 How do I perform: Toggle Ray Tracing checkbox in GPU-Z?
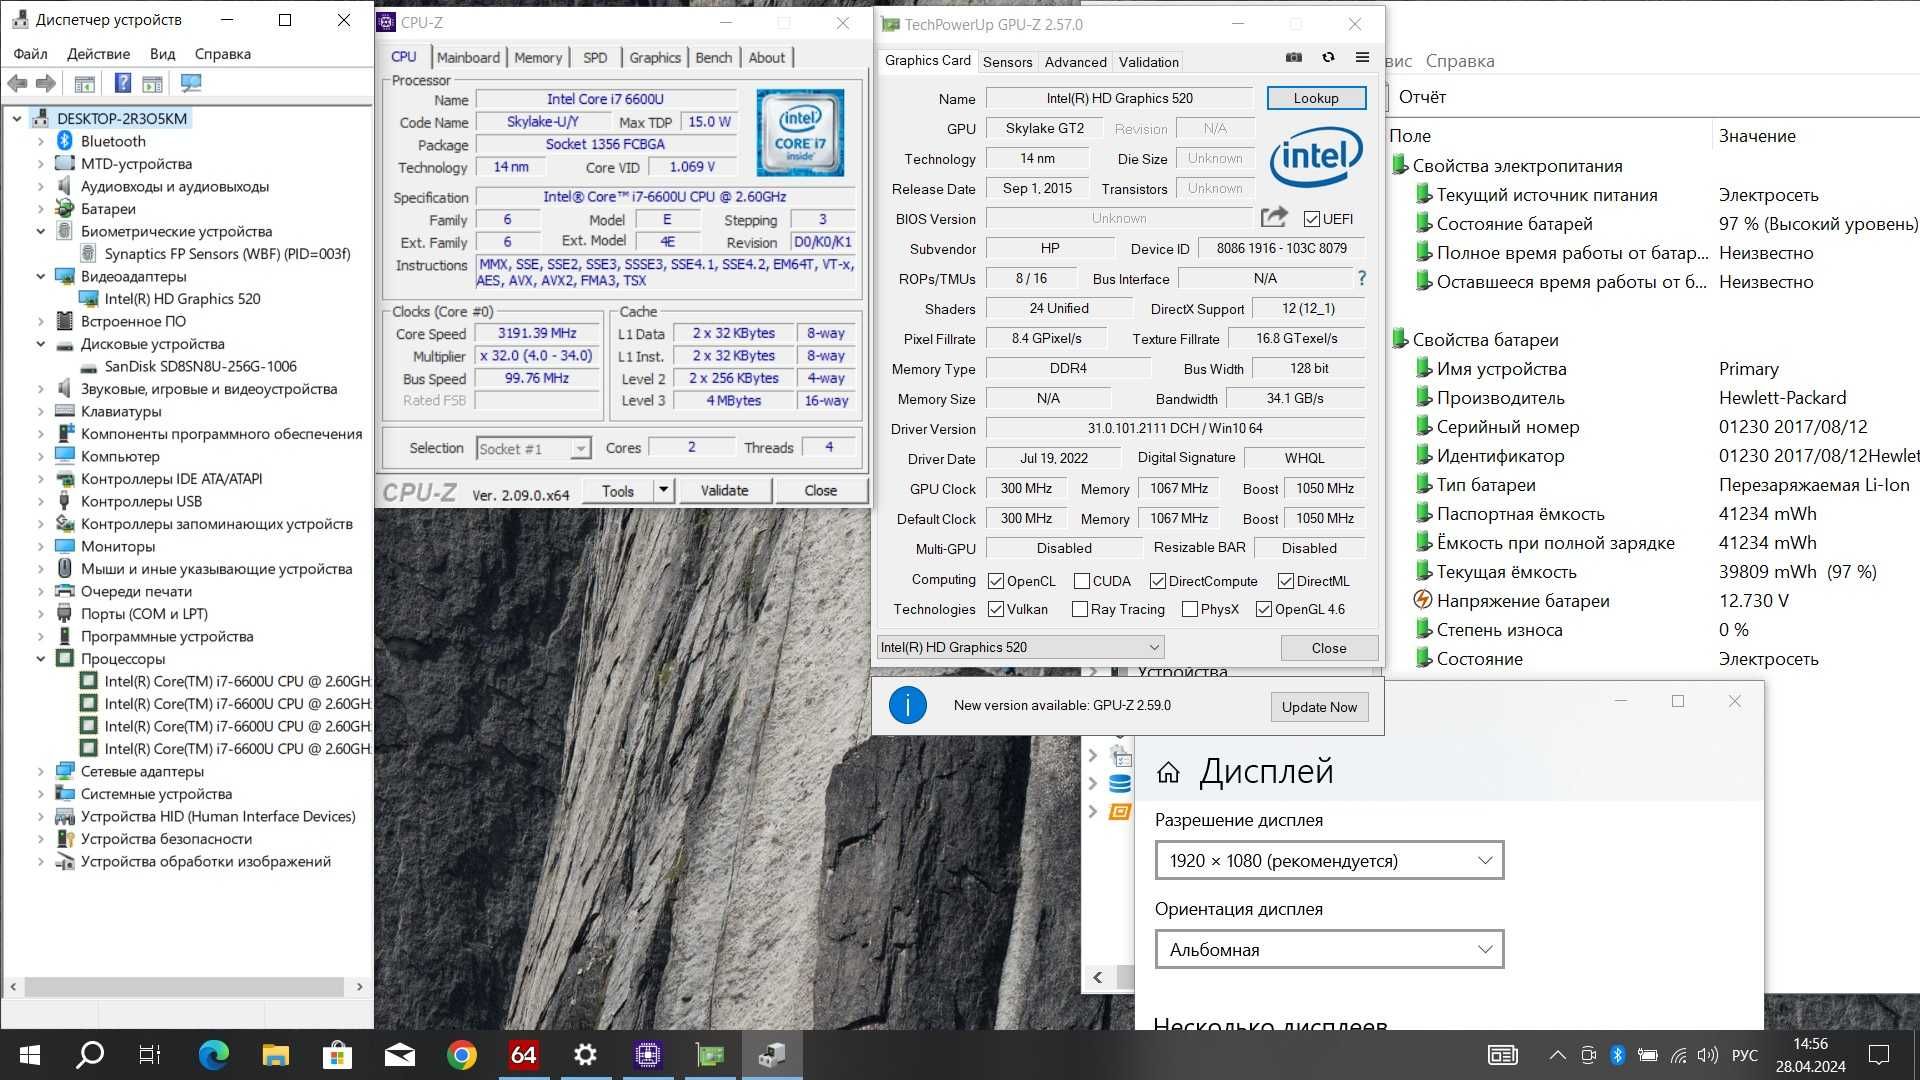click(x=1081, y=609)
